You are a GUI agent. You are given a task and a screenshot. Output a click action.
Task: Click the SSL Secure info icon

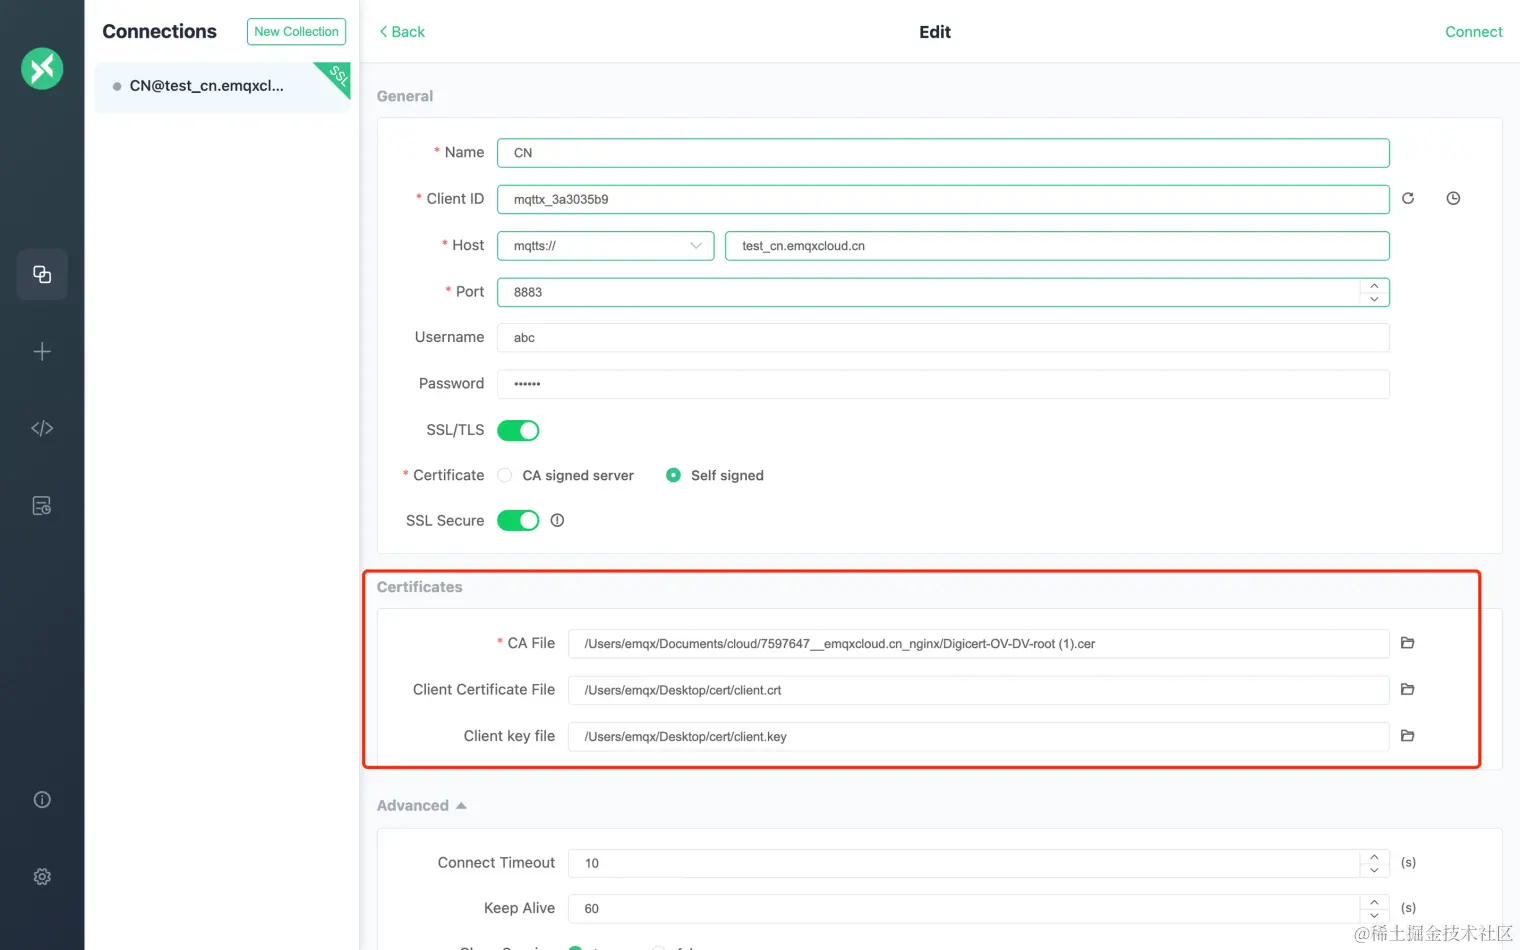557,520
